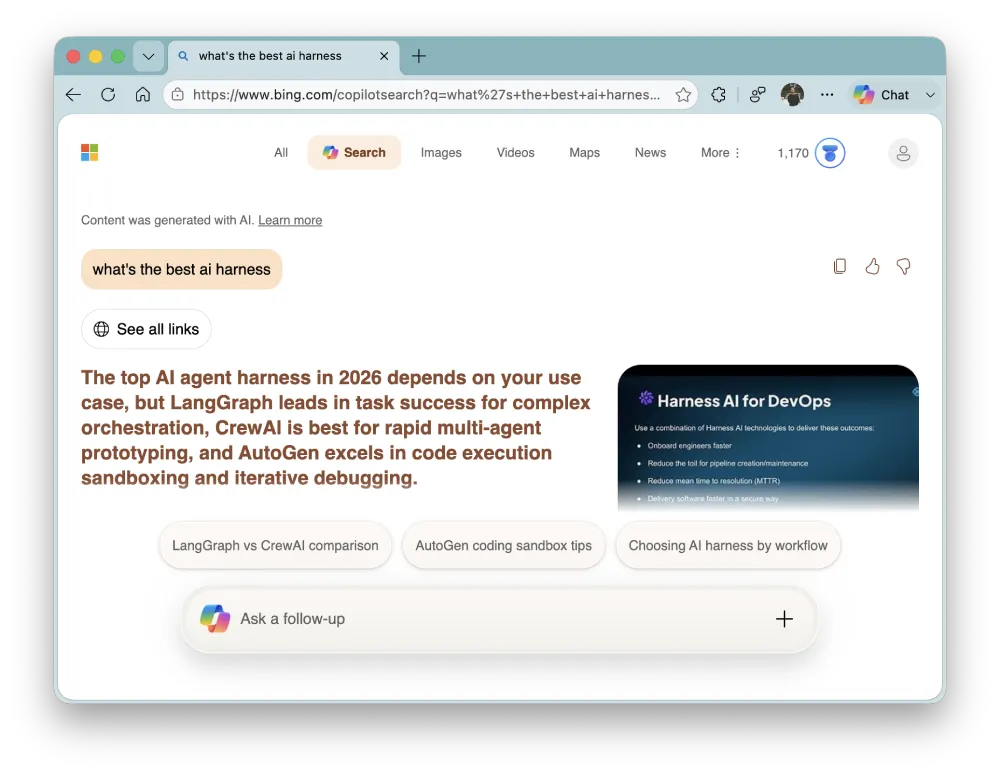Screen dimensions: 1000x775
Task: Switch to the News tab
Action: coord(650,153)
